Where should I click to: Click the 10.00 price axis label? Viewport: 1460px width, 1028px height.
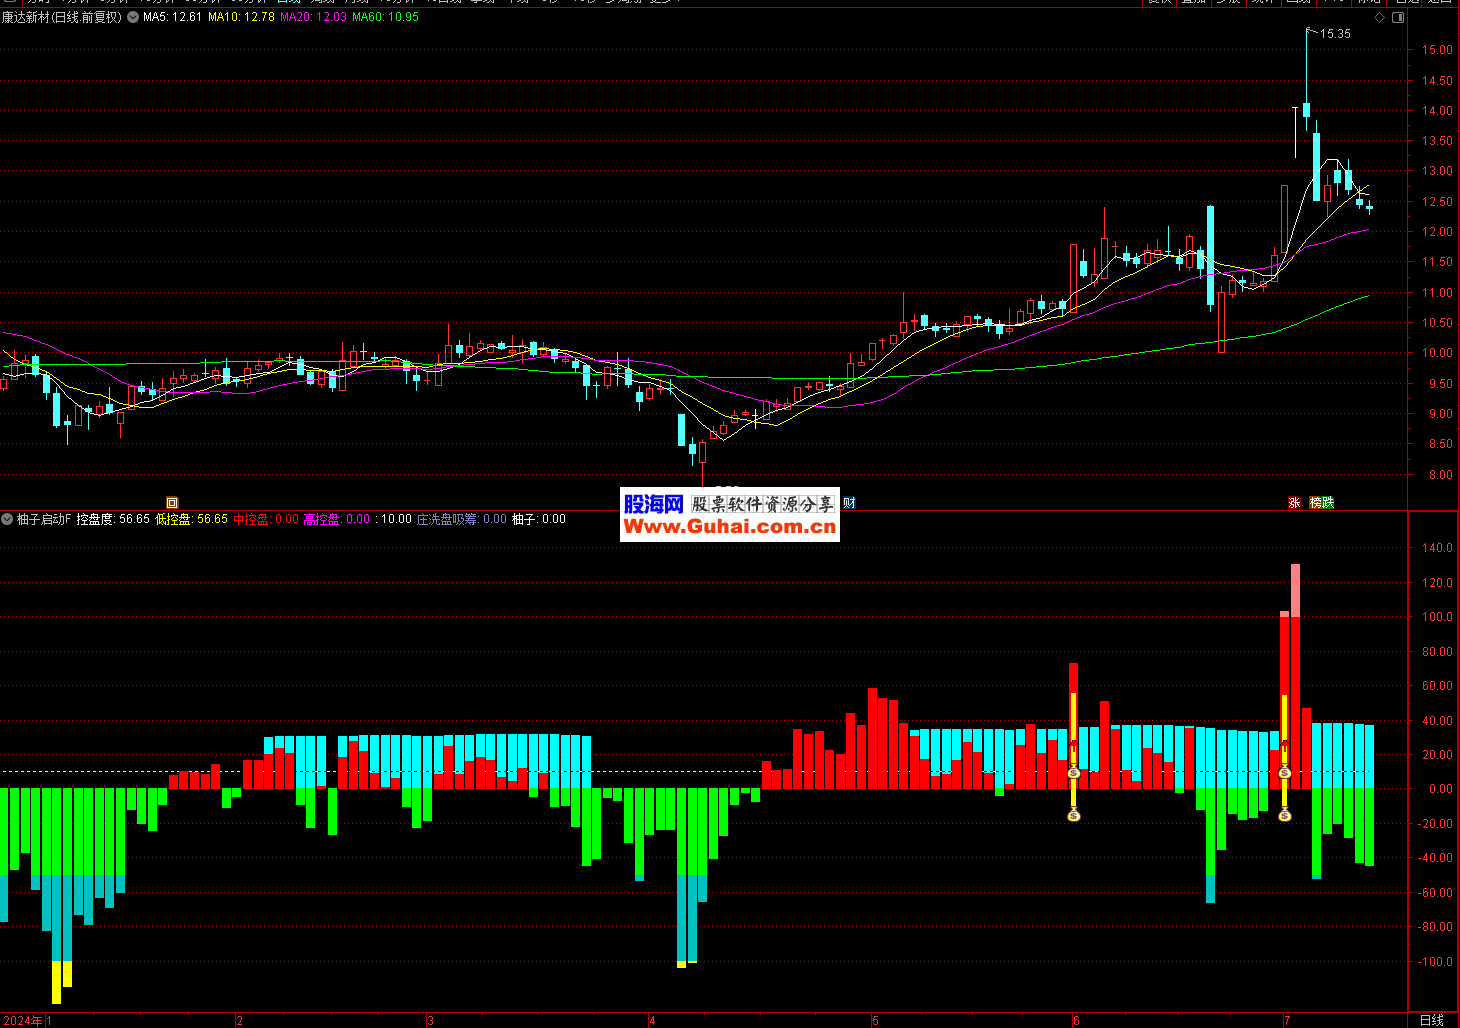click(1439, 353)
